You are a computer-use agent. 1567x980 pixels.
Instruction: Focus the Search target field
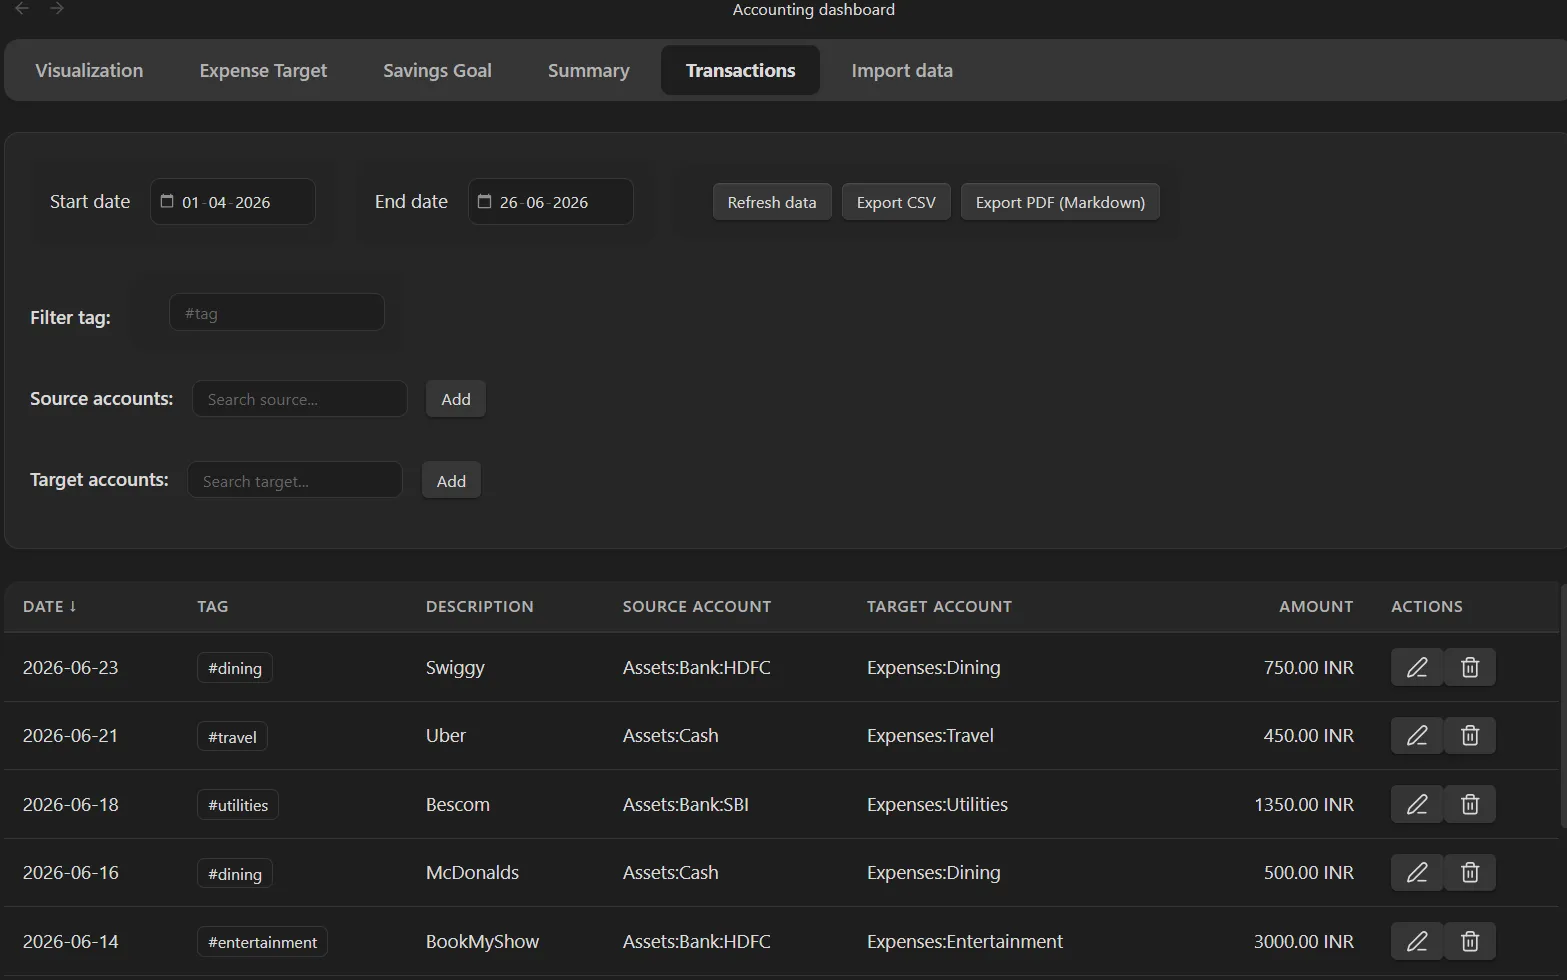tap(295, 481)
